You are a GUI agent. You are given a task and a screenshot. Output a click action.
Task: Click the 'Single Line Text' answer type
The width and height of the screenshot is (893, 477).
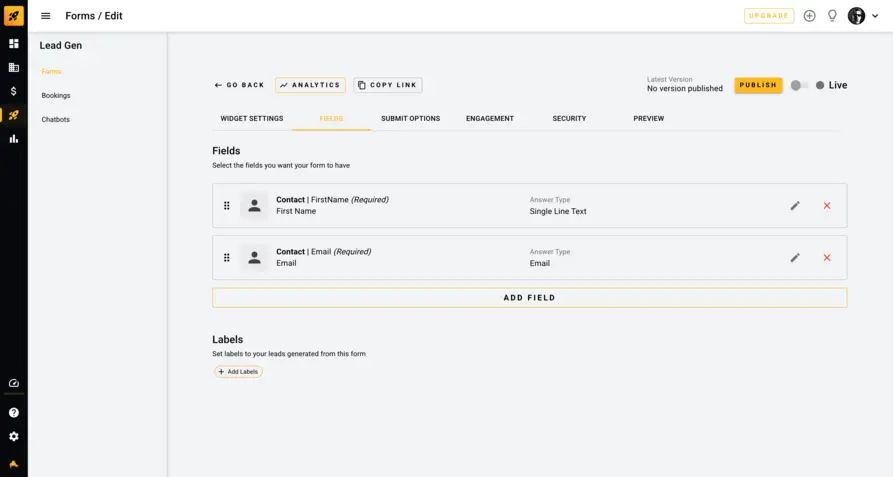[558, 211]
